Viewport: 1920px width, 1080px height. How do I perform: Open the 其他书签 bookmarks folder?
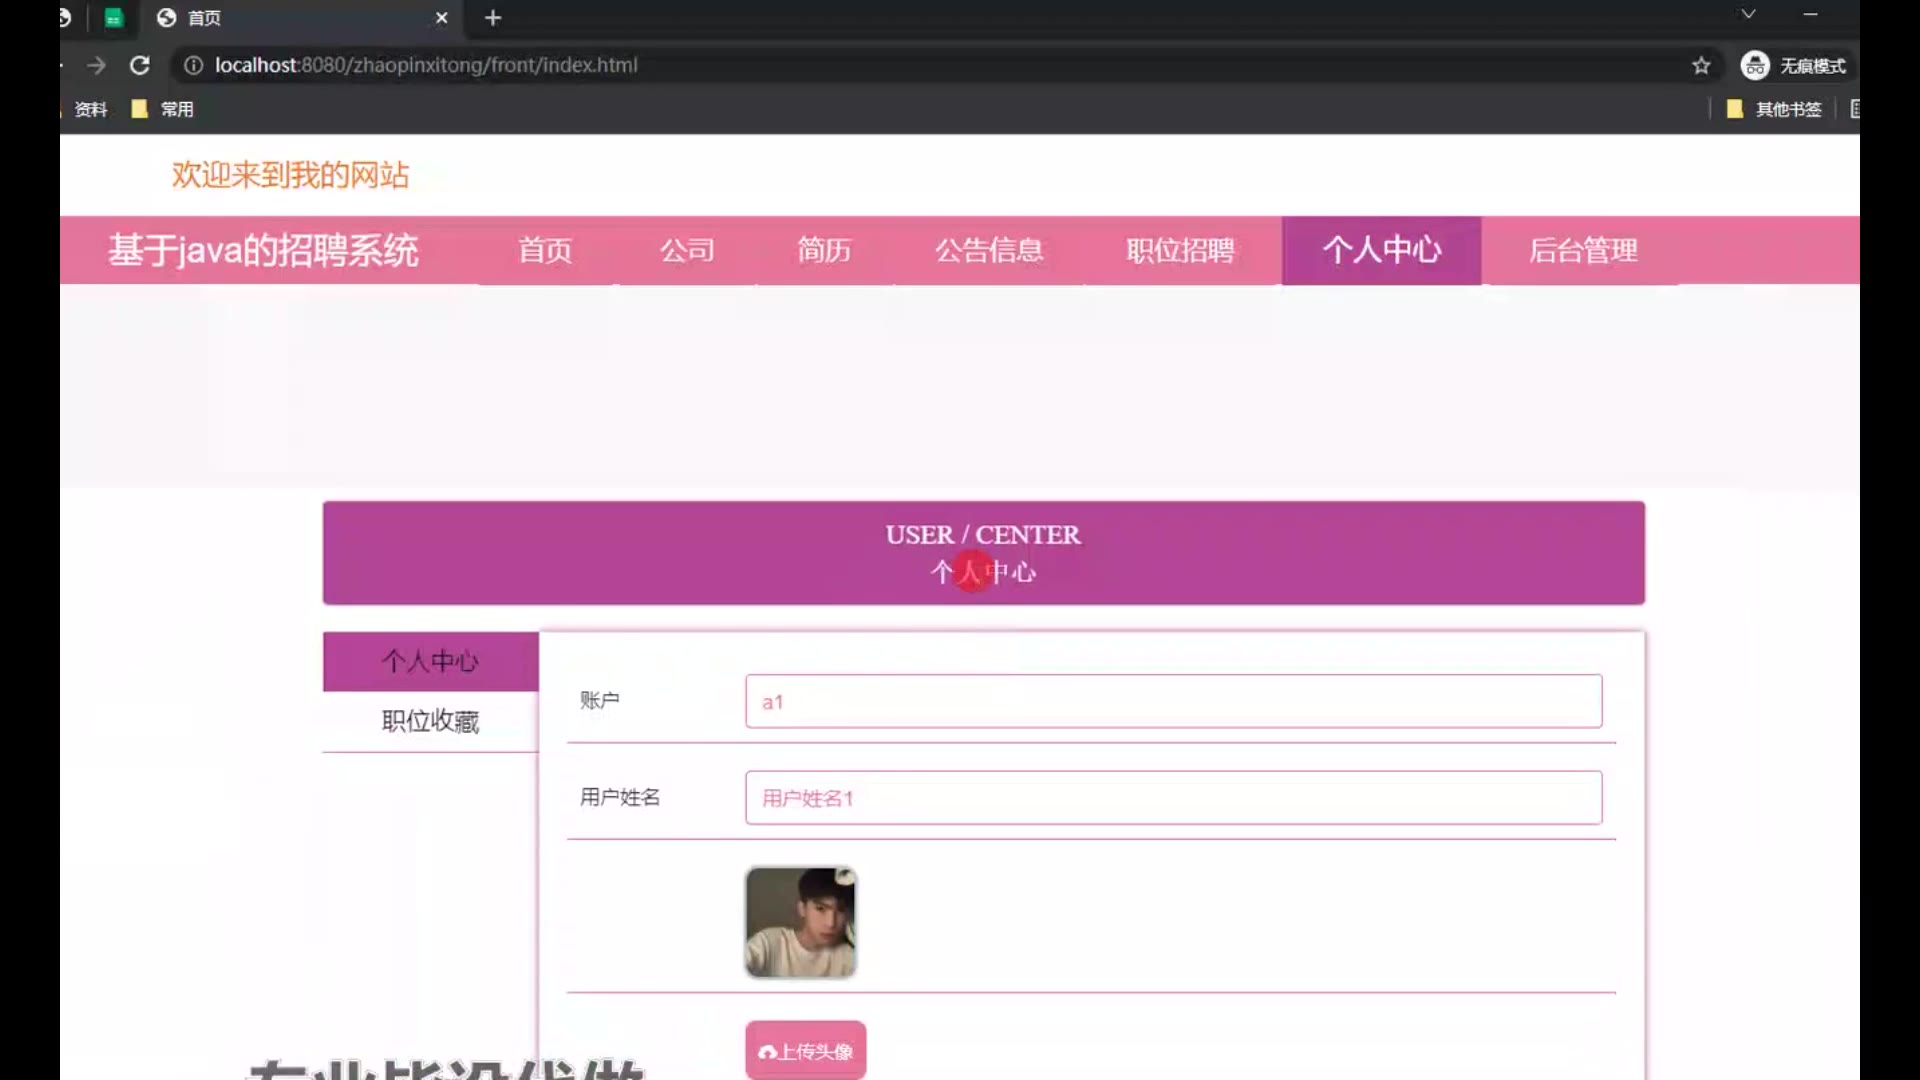1775,109
